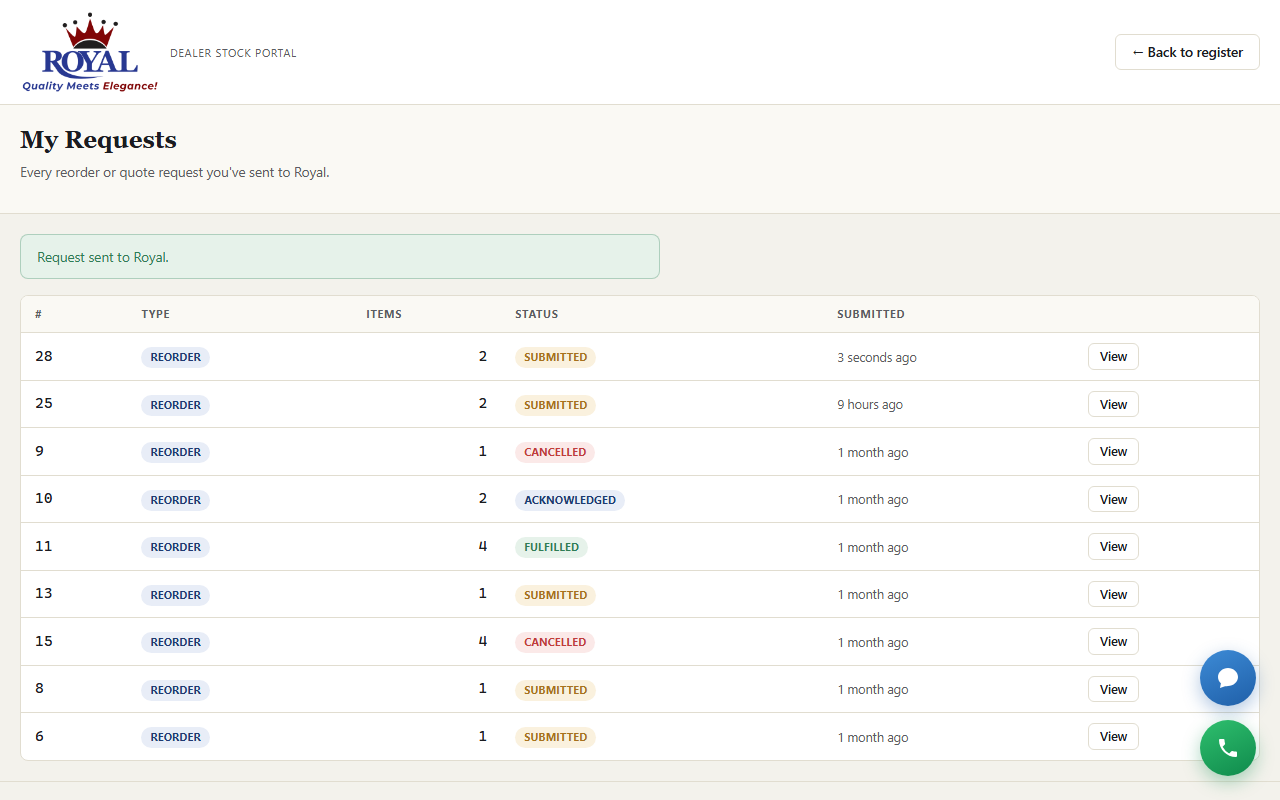Select CANCELLED status on request 15

(x=555, y=642)
